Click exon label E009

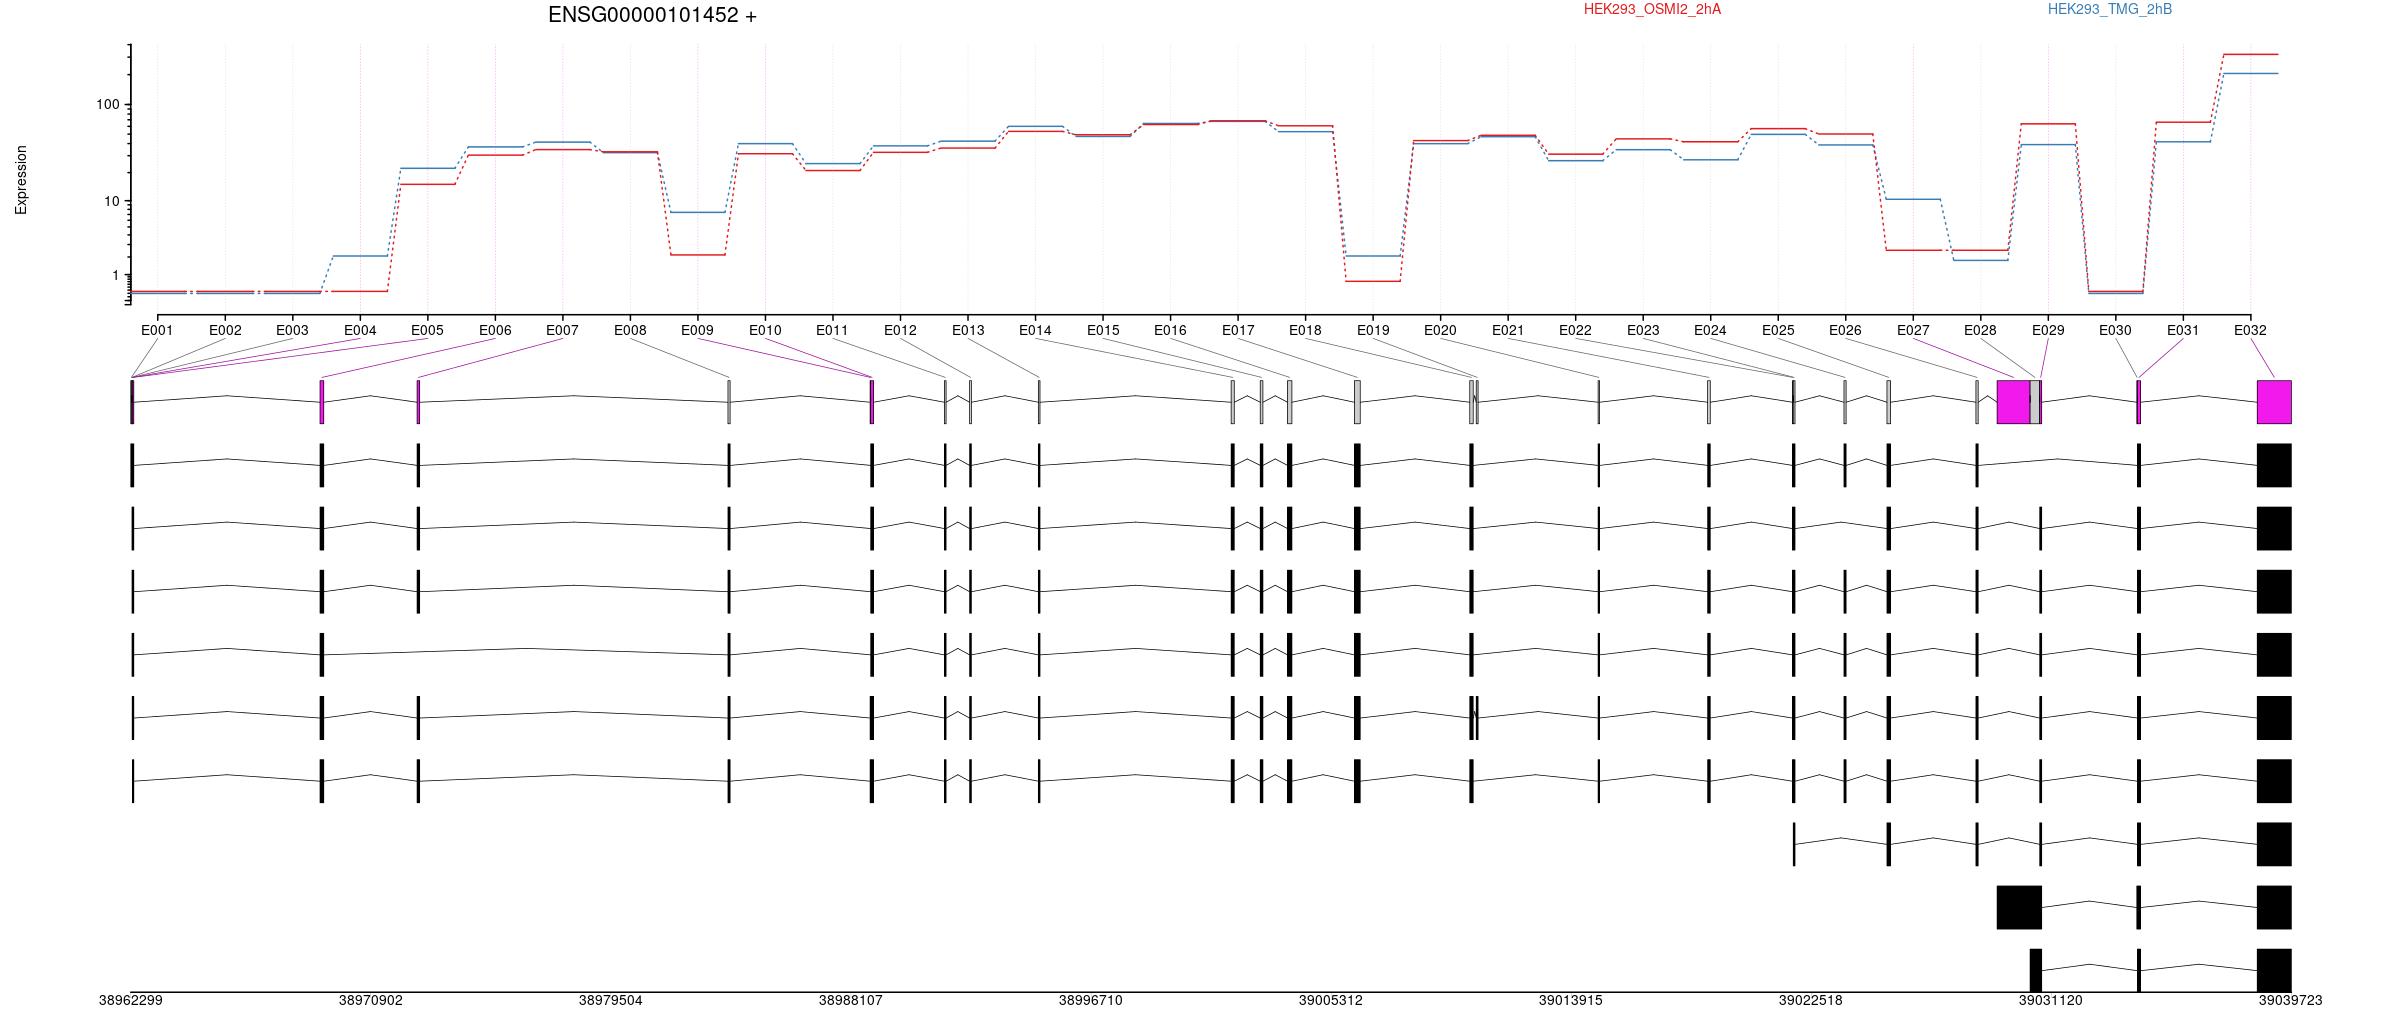click(697, 330)
